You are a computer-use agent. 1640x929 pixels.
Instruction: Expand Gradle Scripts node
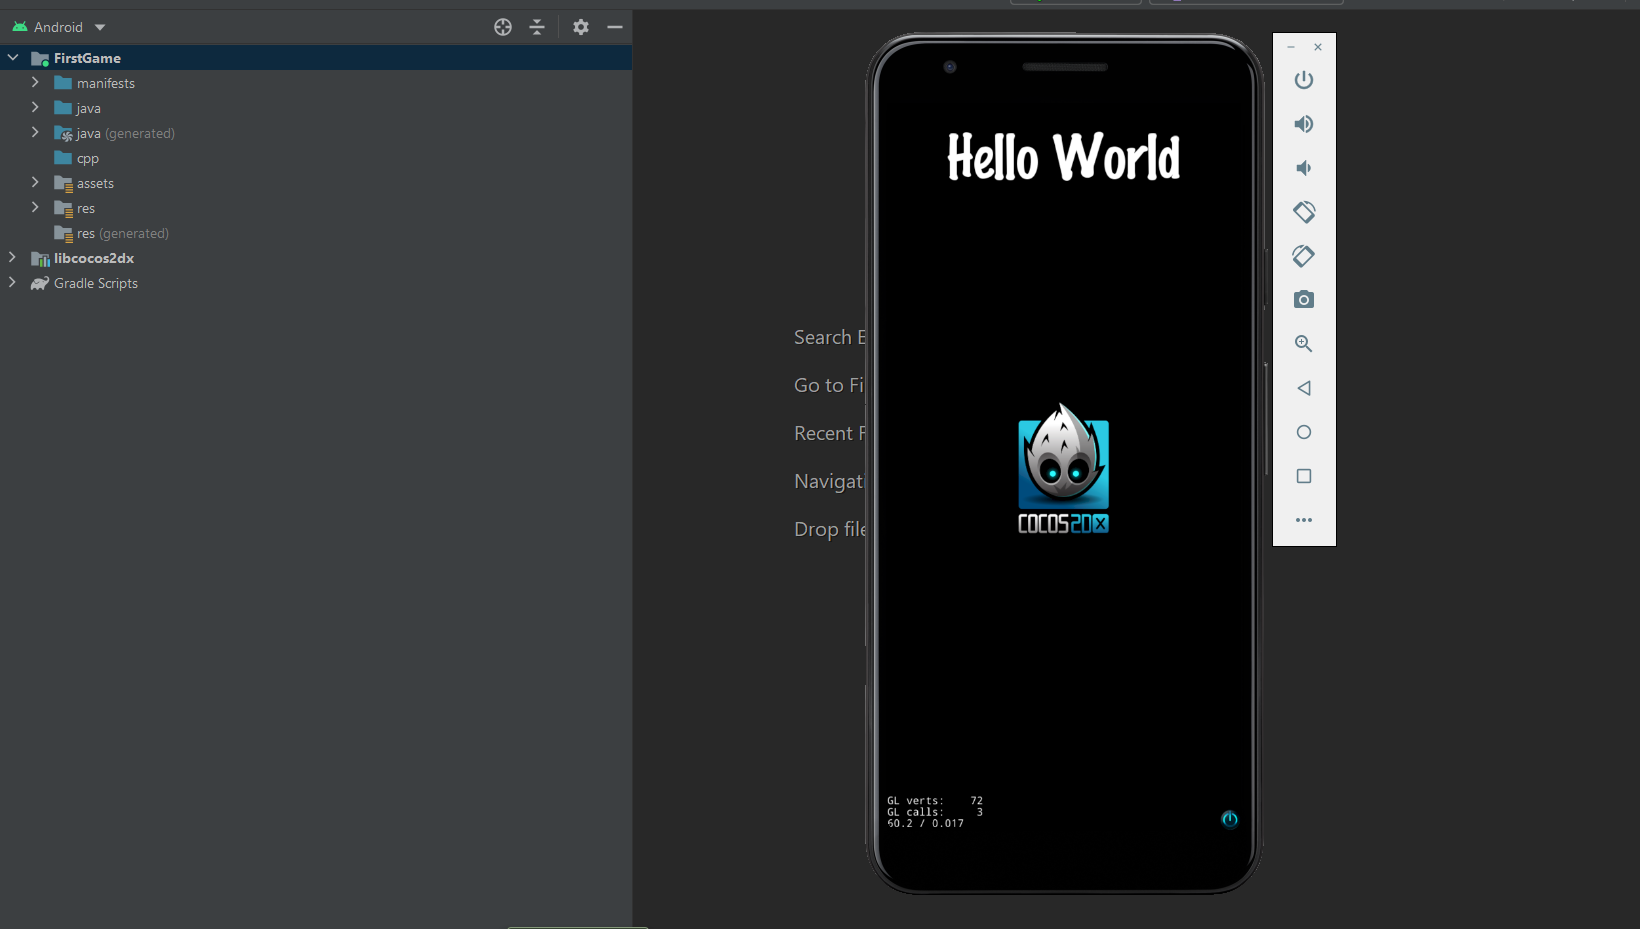click(12, 283)
